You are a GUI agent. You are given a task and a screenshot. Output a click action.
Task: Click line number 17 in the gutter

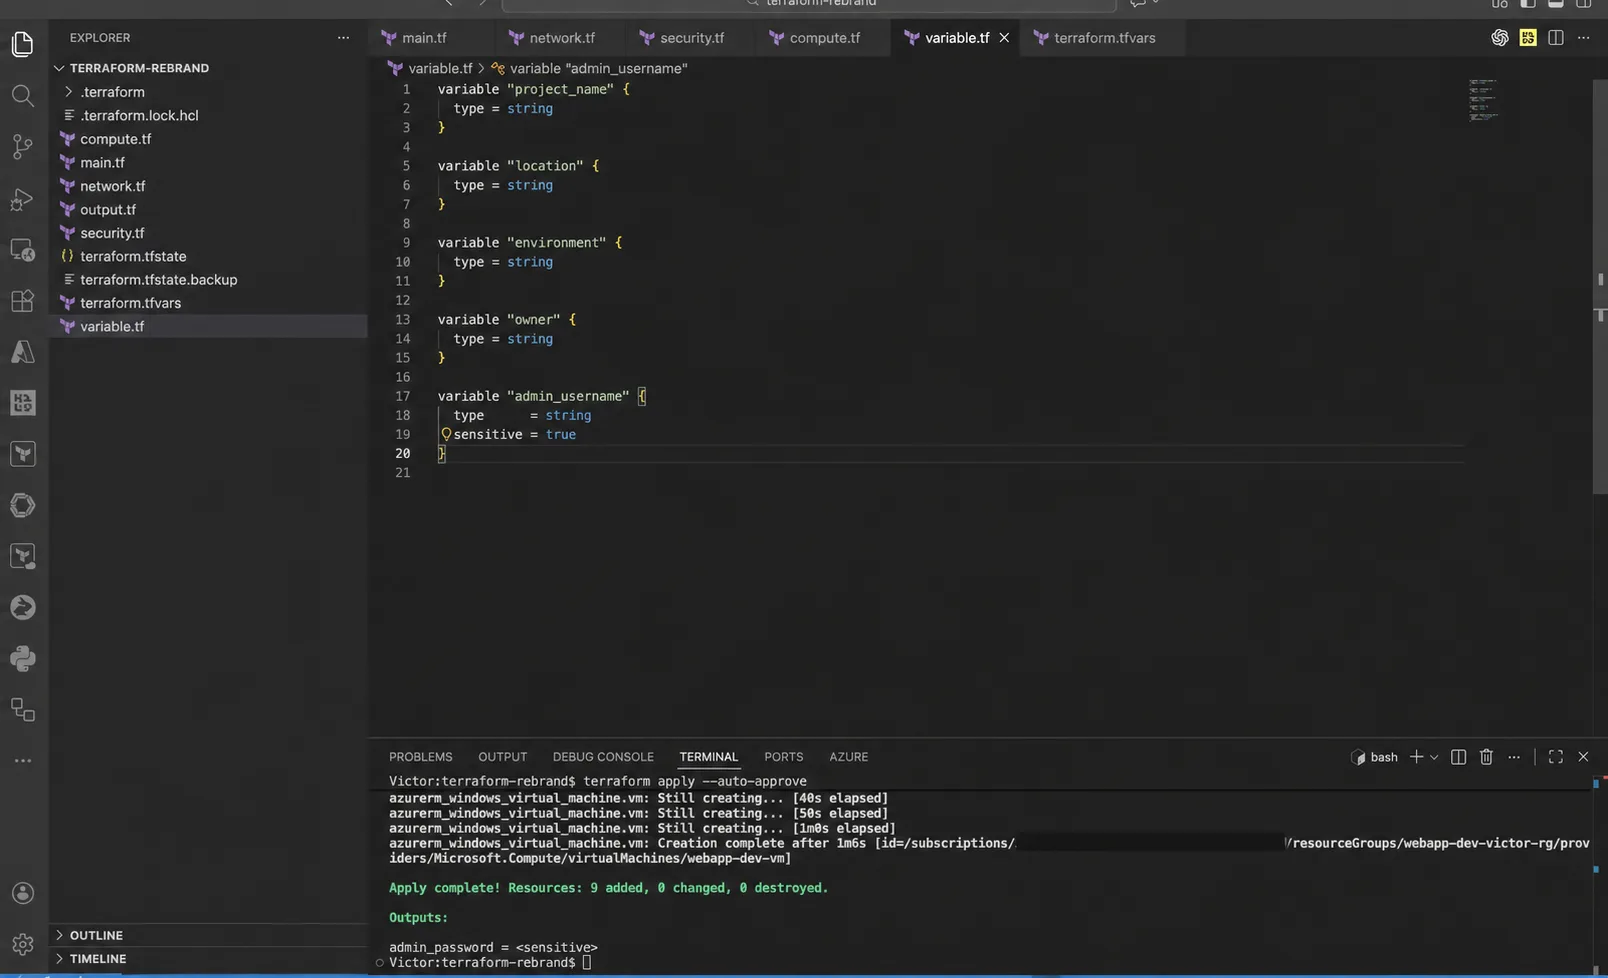[x=402, y=396]
